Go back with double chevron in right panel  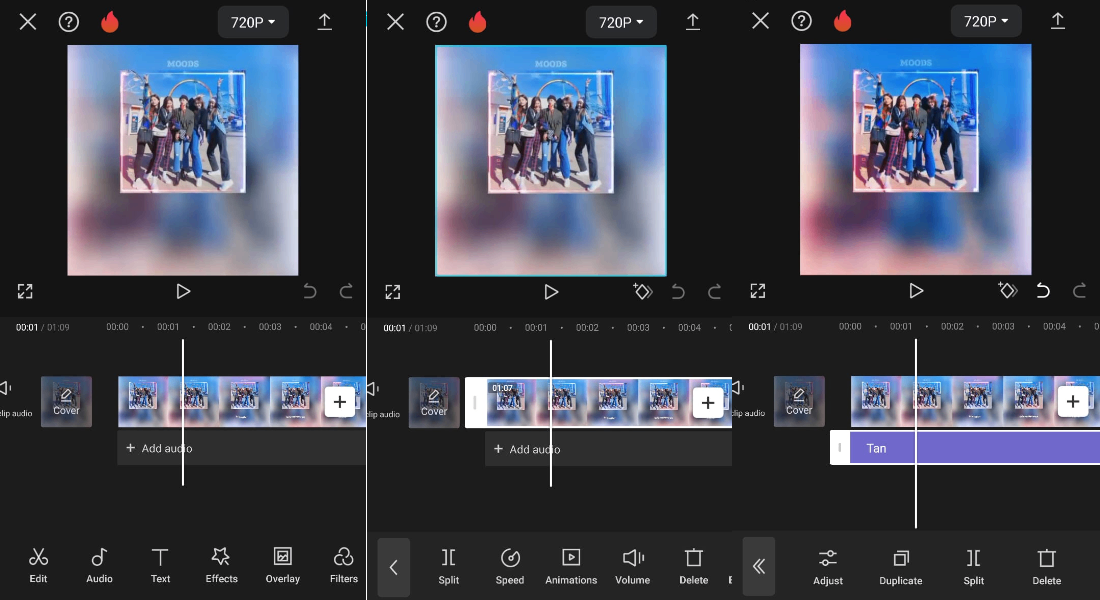758,566
